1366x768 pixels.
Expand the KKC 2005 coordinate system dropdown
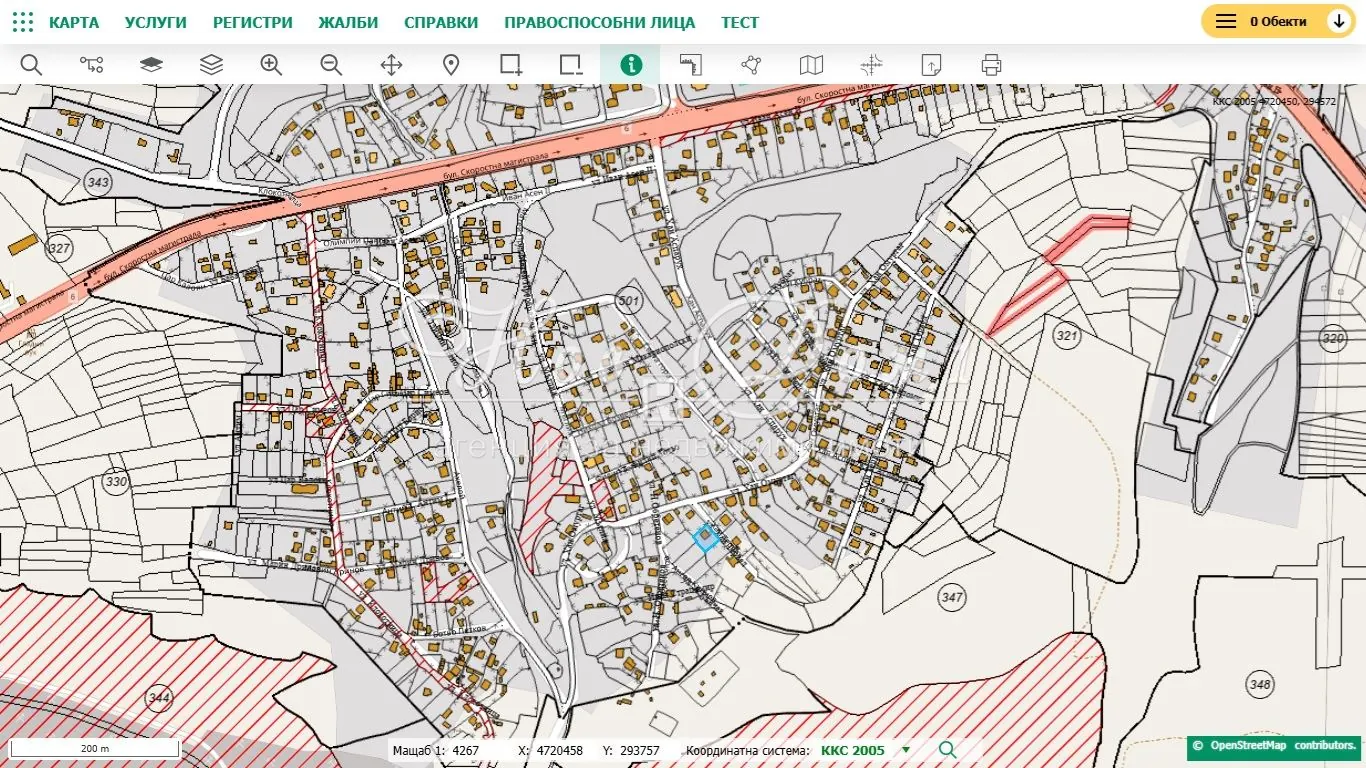(x=906, y=750)
